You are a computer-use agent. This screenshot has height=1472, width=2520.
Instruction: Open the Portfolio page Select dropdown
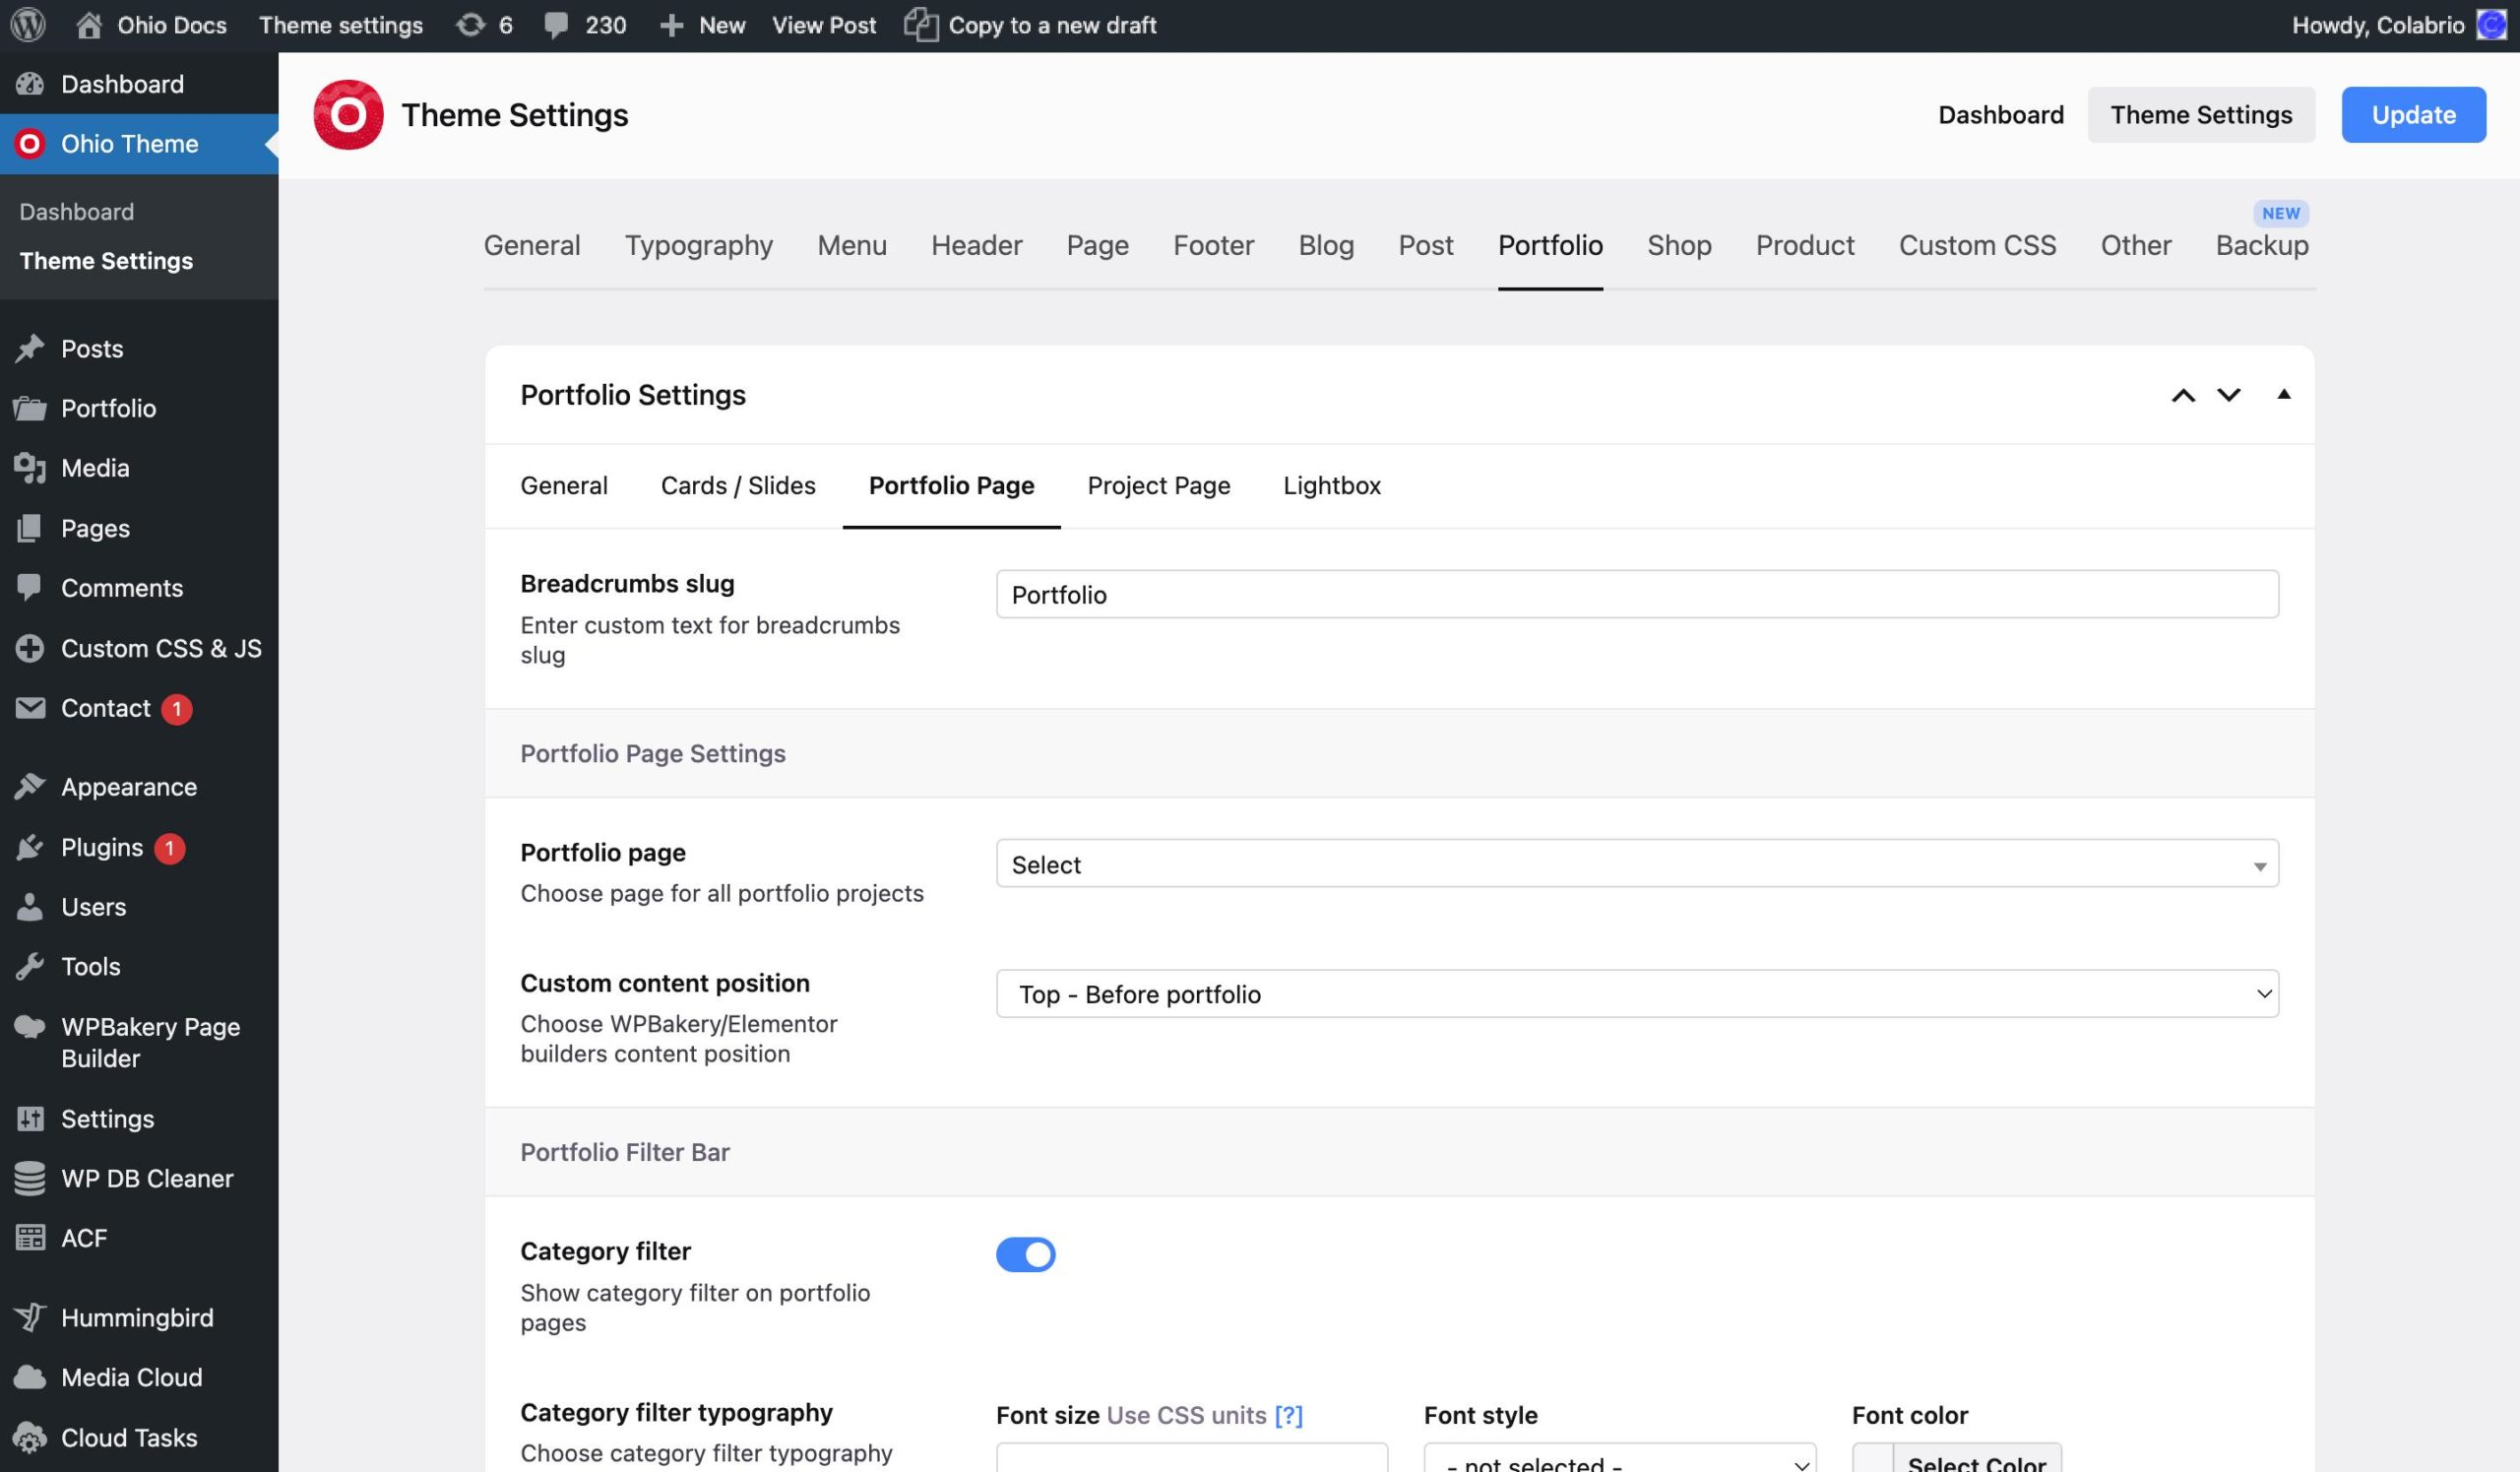(x=1637, y=864)
